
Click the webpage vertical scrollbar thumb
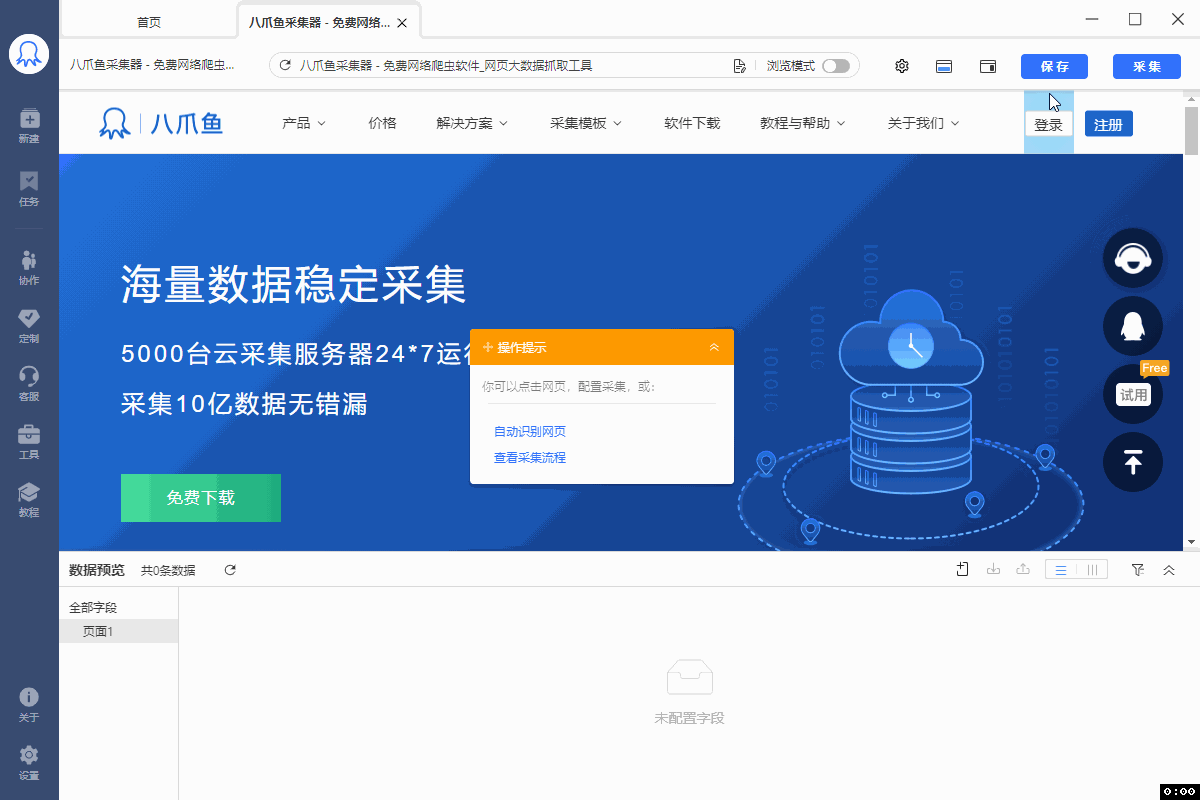point(1191,133)
